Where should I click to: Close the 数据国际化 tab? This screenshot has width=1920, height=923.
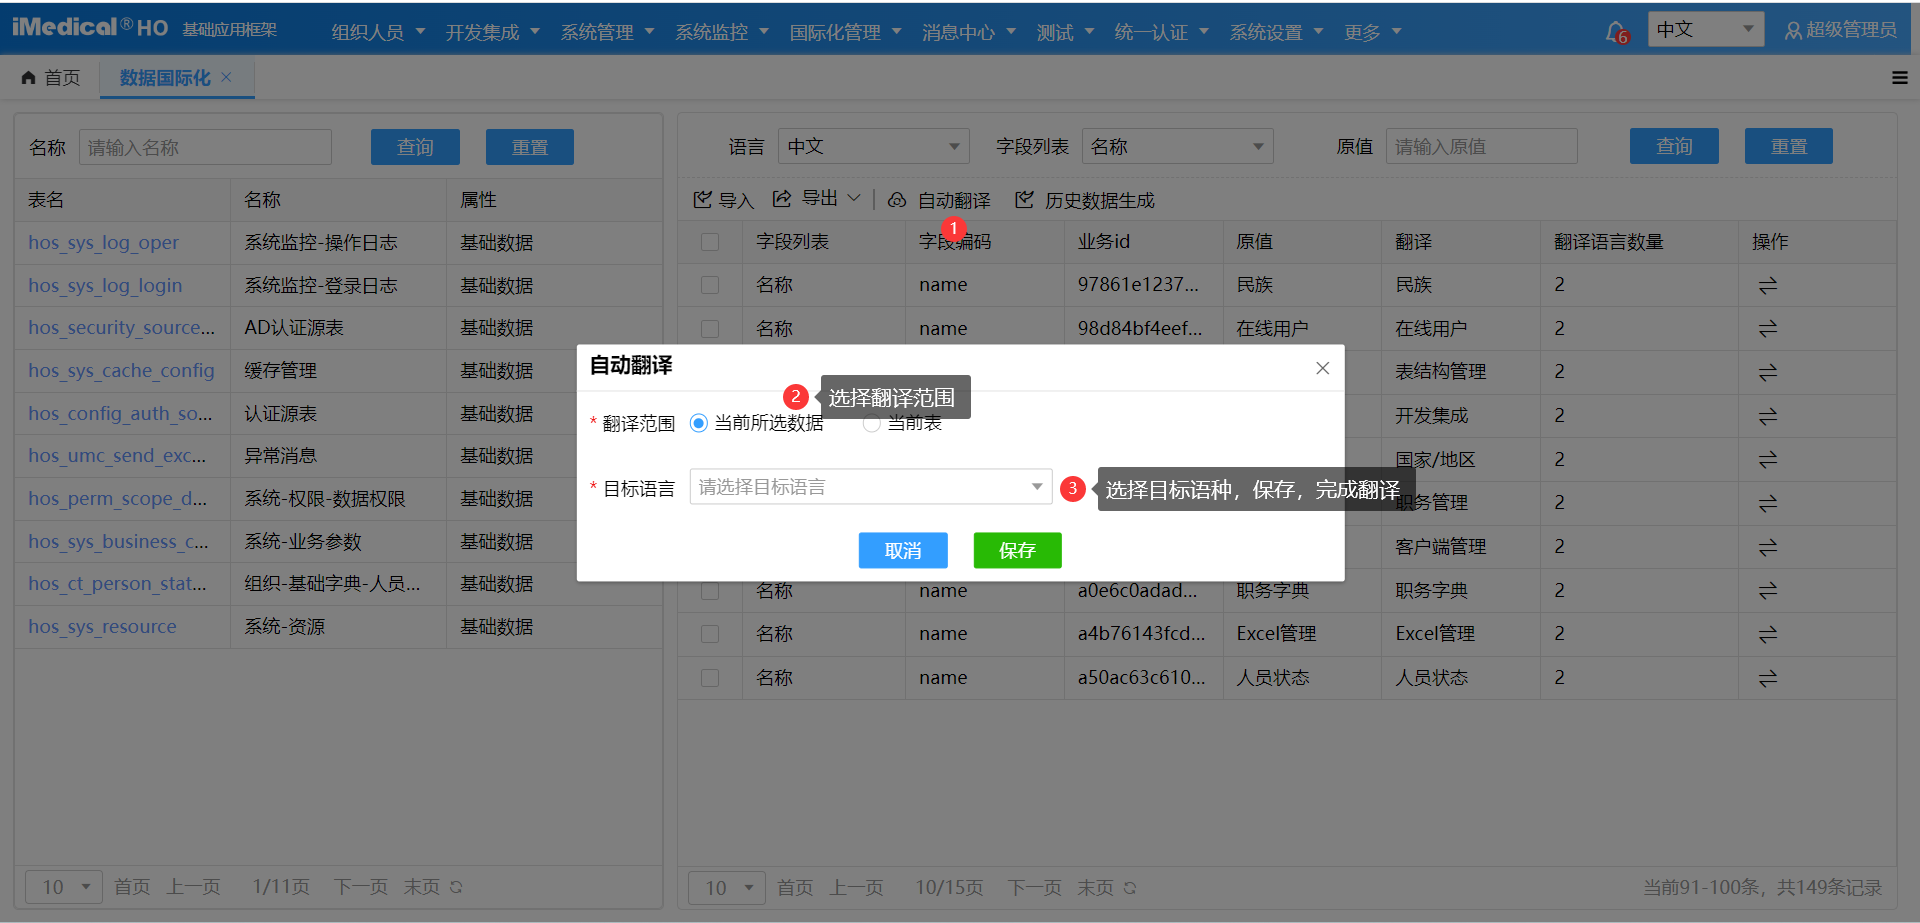(226, 77)
